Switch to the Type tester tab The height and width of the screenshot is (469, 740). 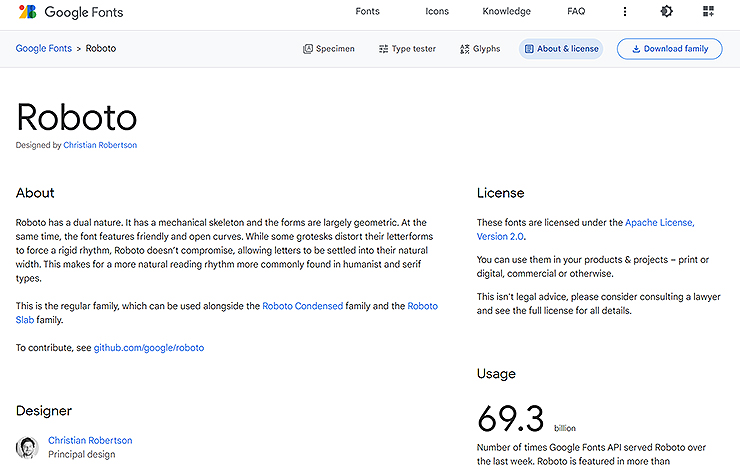(407, 49)
